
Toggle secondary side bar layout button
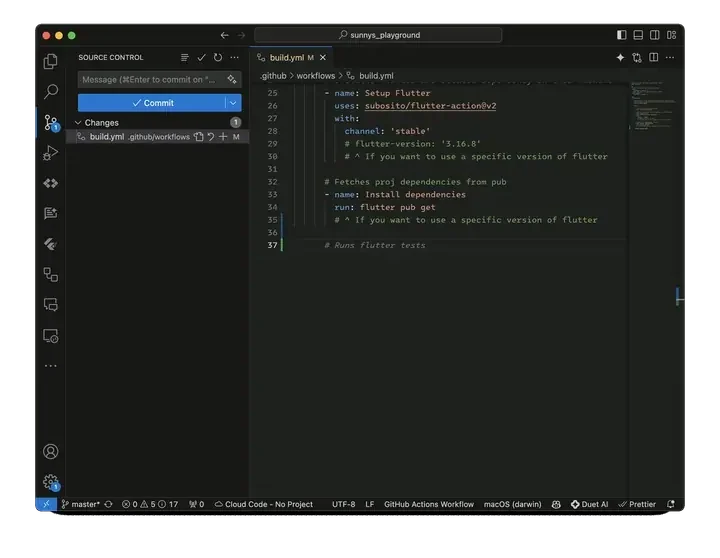[654, 35]
